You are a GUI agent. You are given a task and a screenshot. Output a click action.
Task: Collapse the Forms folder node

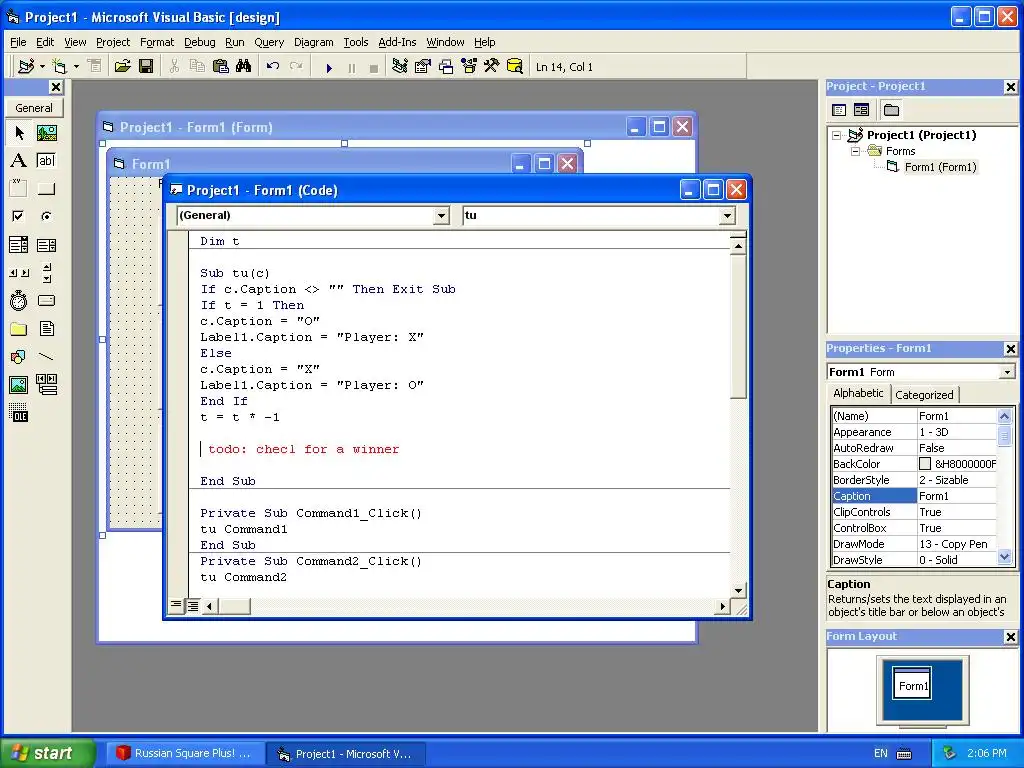pyautogui.click(x=855, y=151)
